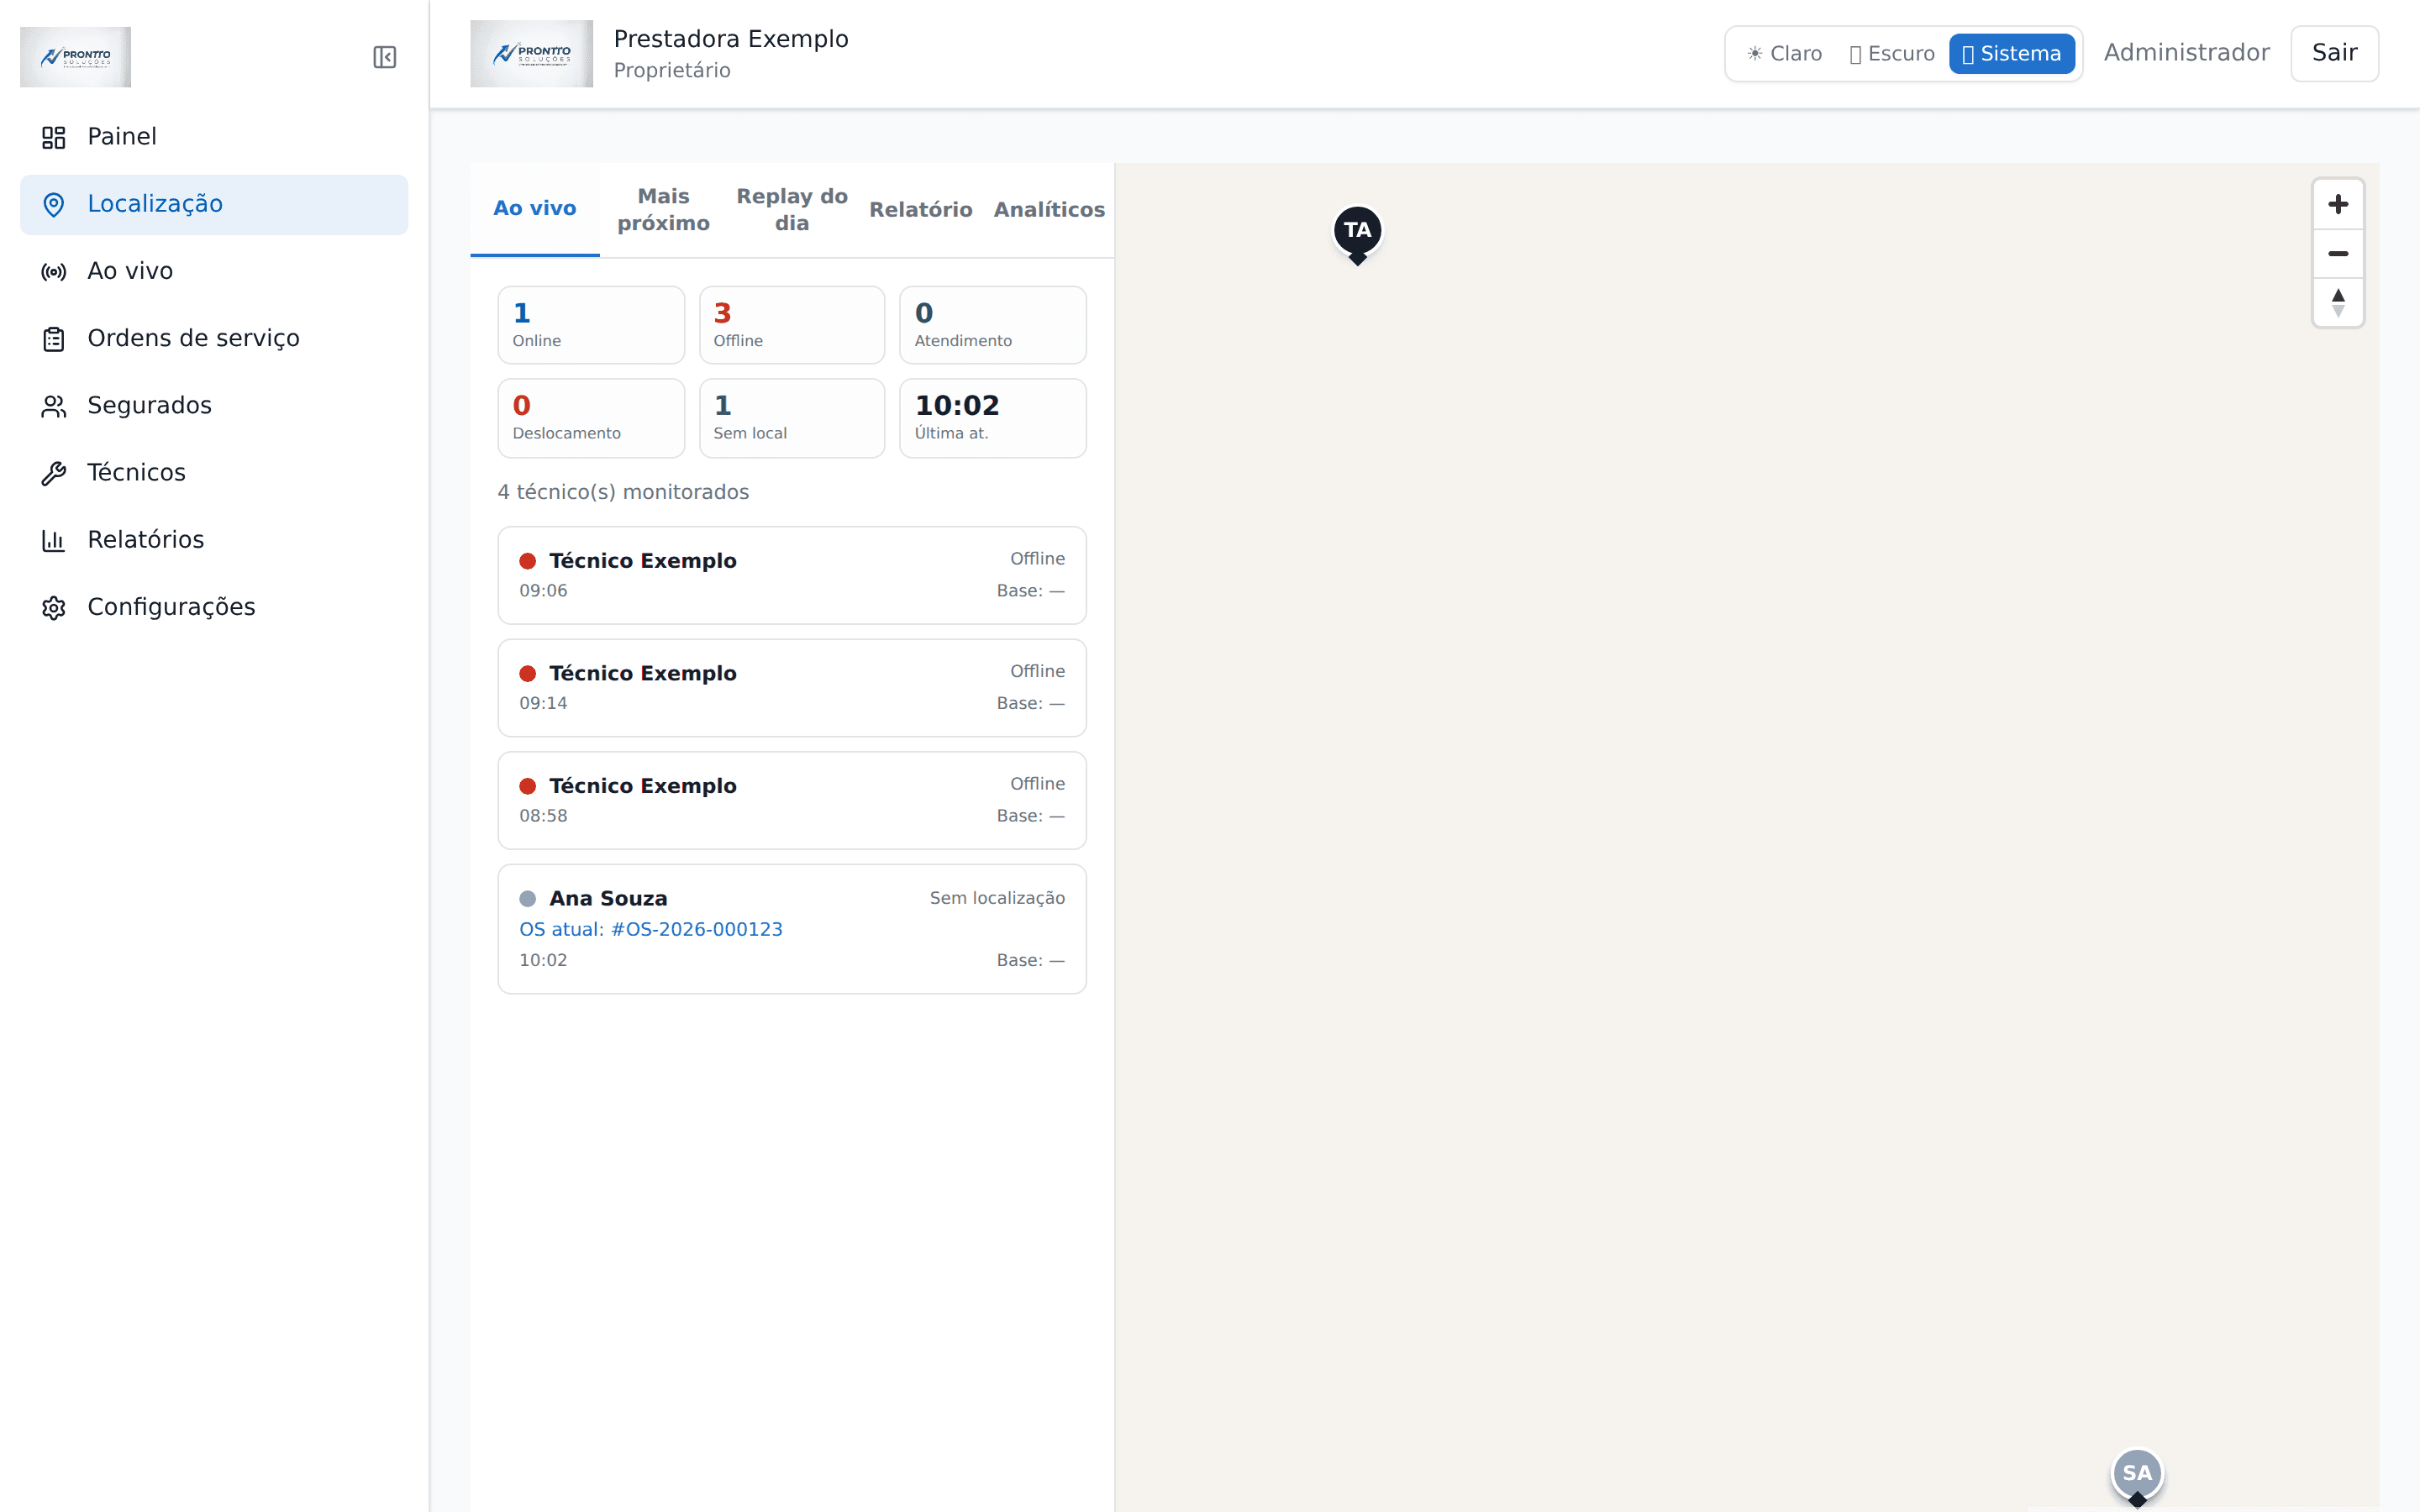This screenshot has height=1512, width=2420.
Task: Click the Ana Souza name
Action: (x=608, y=898)
